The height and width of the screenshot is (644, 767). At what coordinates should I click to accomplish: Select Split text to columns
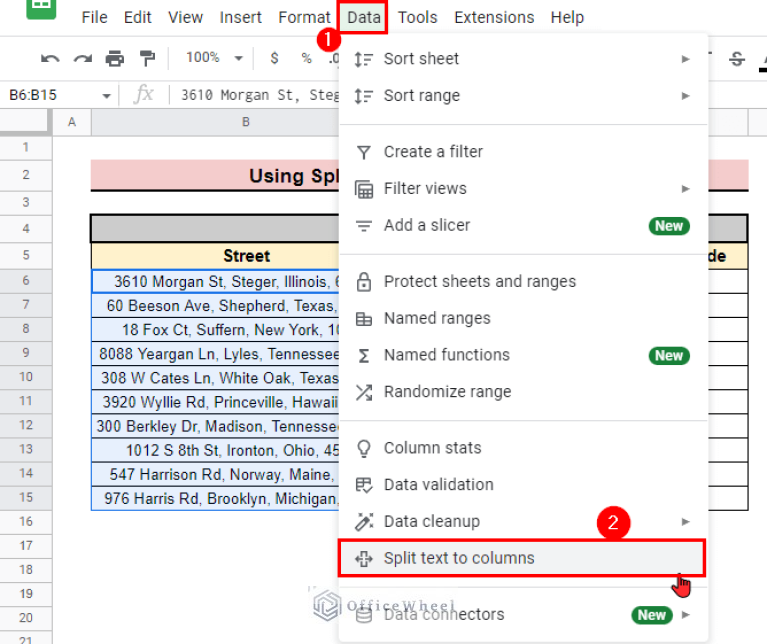pos(521,558)
